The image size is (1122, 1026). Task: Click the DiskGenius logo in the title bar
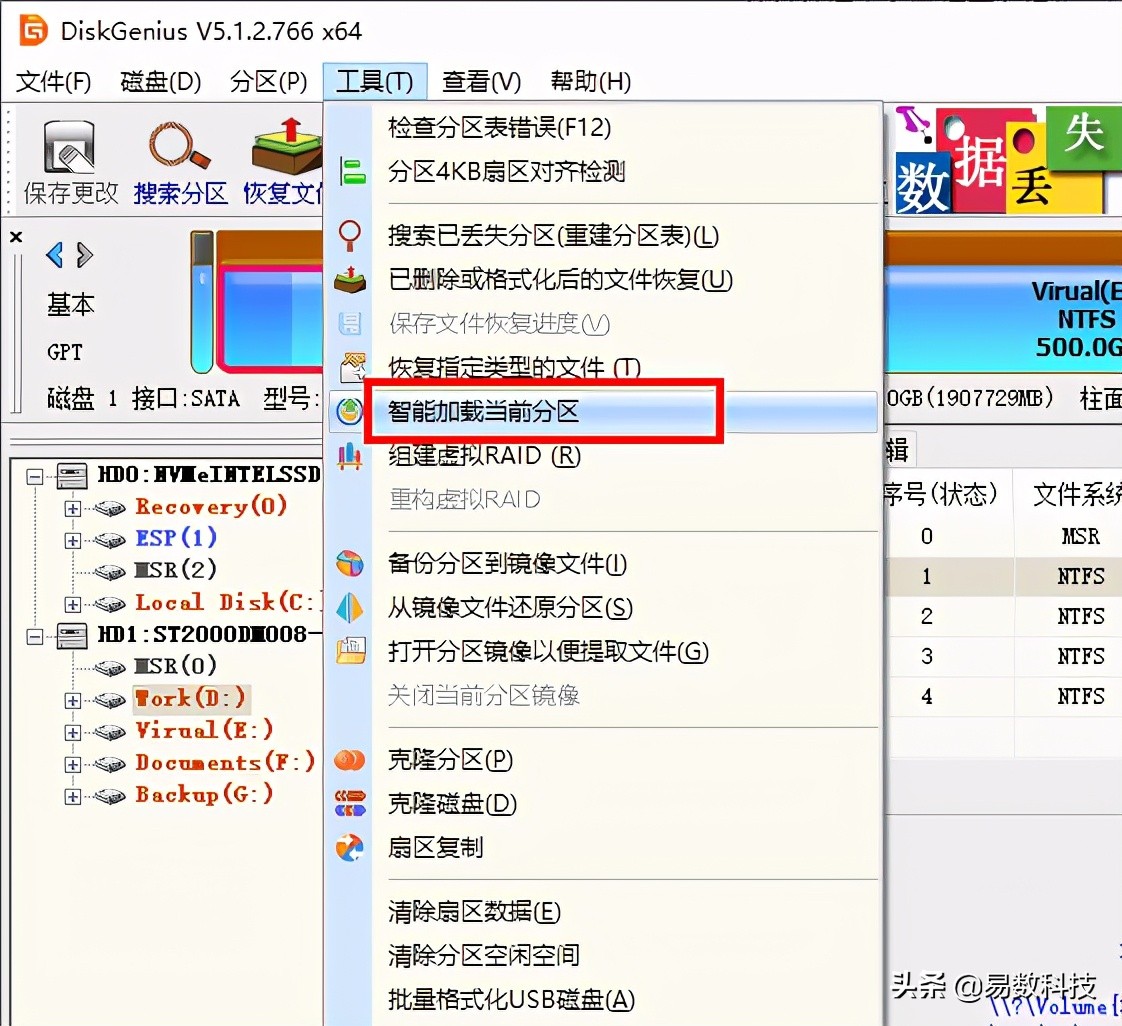30,30
